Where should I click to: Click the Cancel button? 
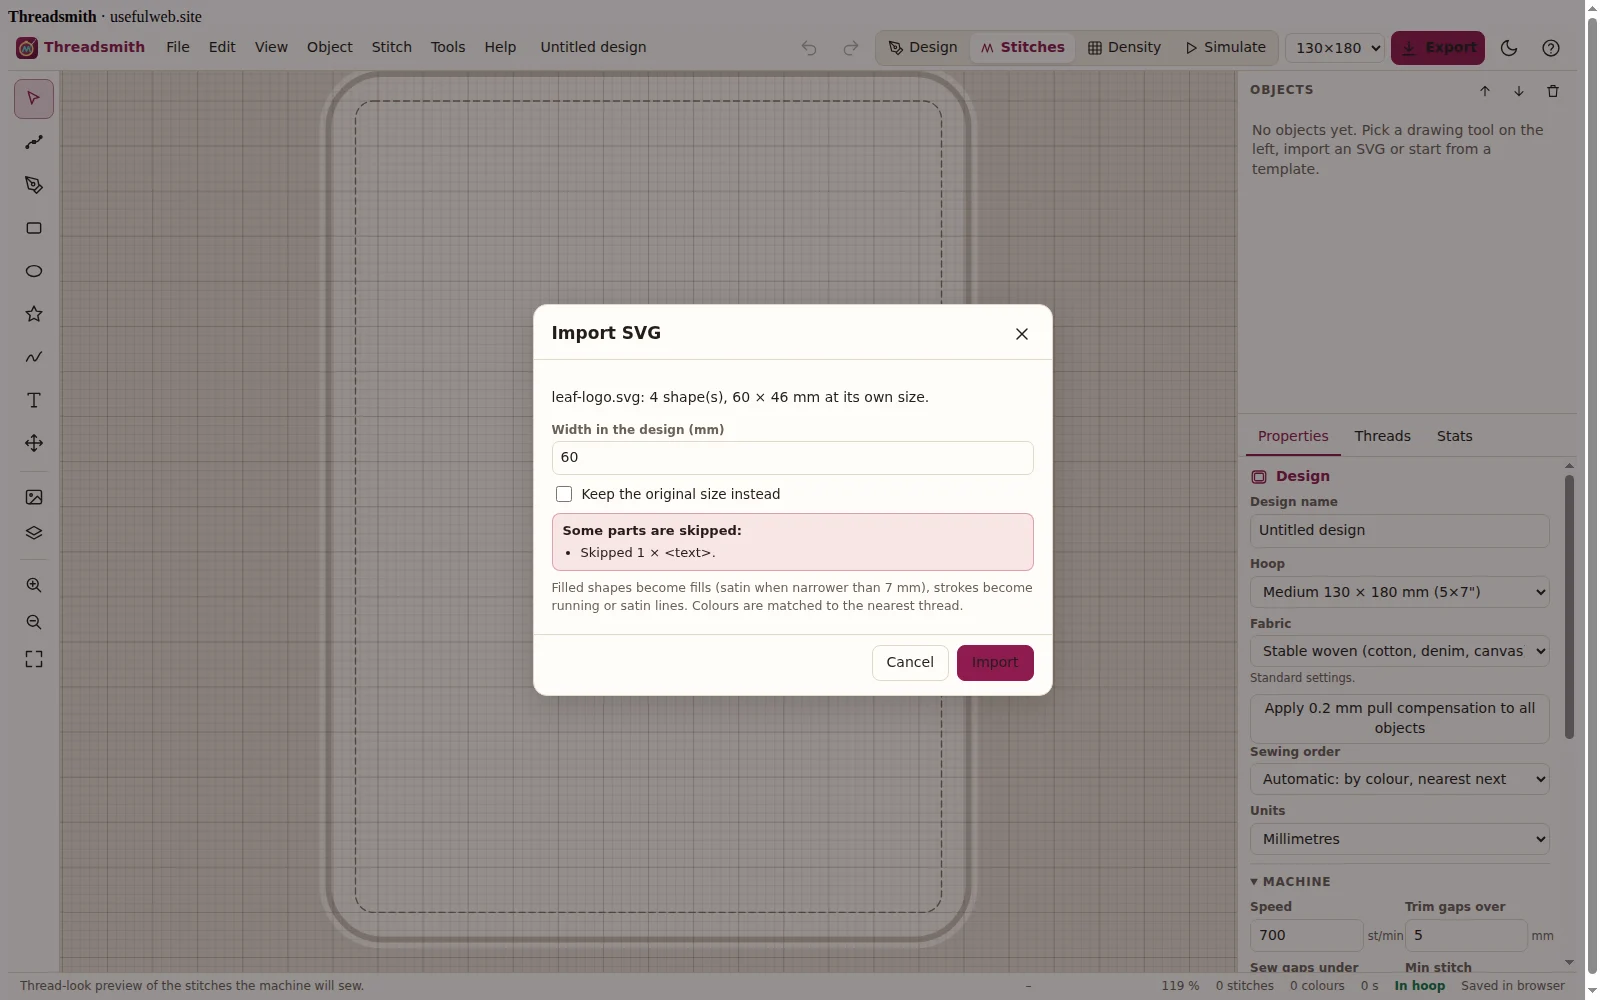pyautogui.click(x=910, y=663)
